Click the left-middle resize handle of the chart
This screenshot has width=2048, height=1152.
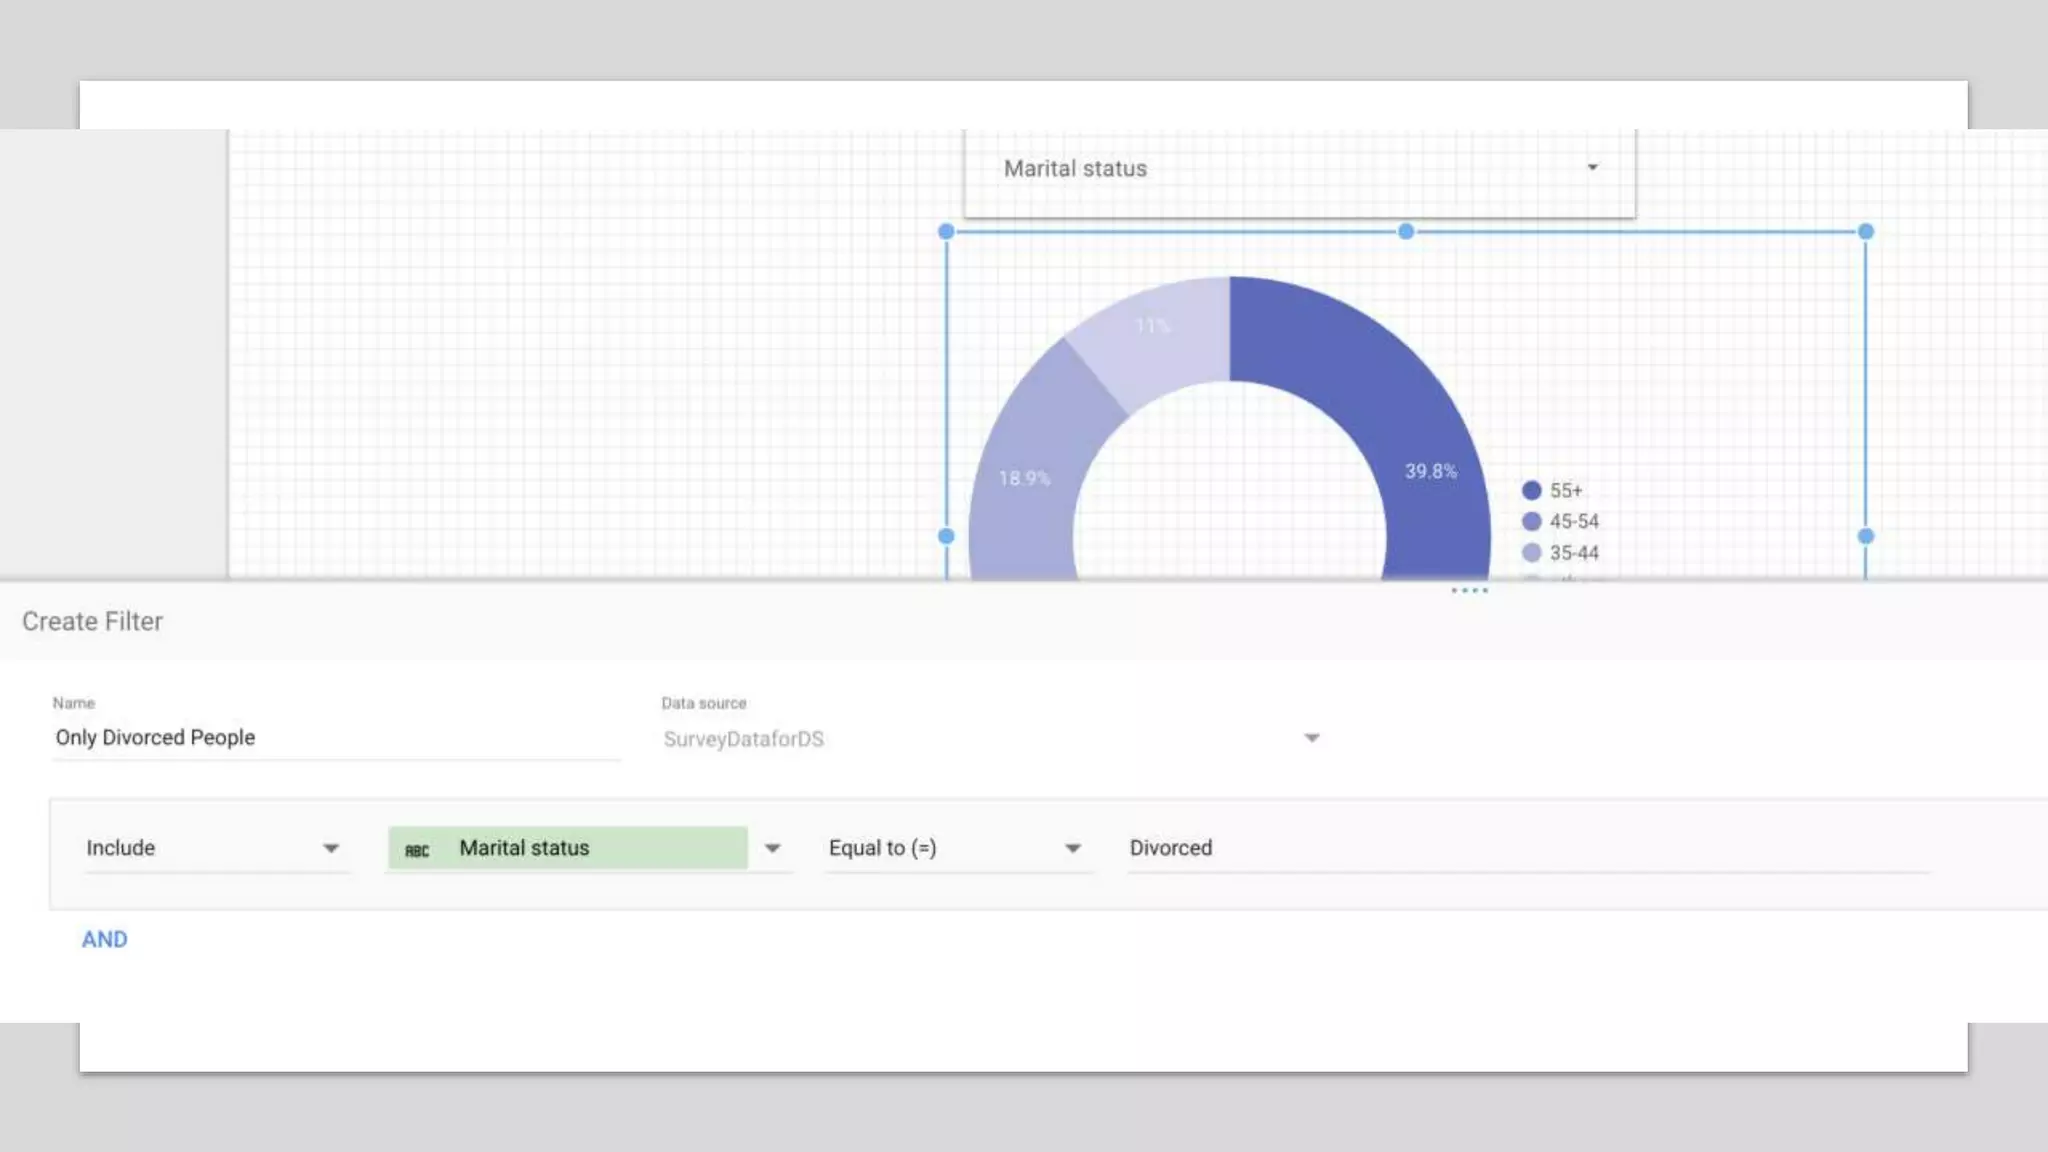946,536
